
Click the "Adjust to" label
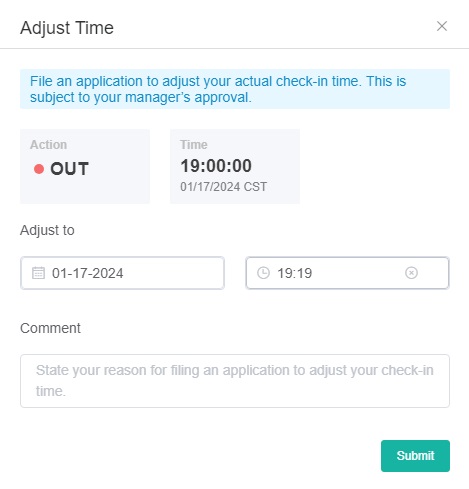47,230
